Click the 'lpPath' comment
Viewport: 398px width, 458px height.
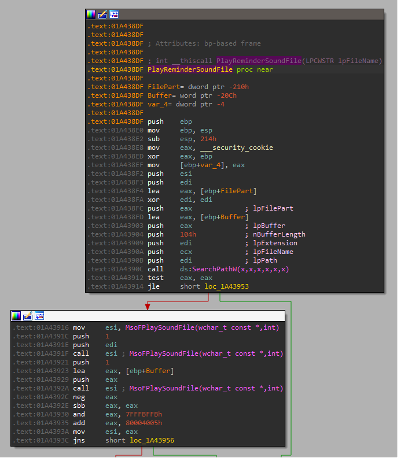click(x=265, y=260)
